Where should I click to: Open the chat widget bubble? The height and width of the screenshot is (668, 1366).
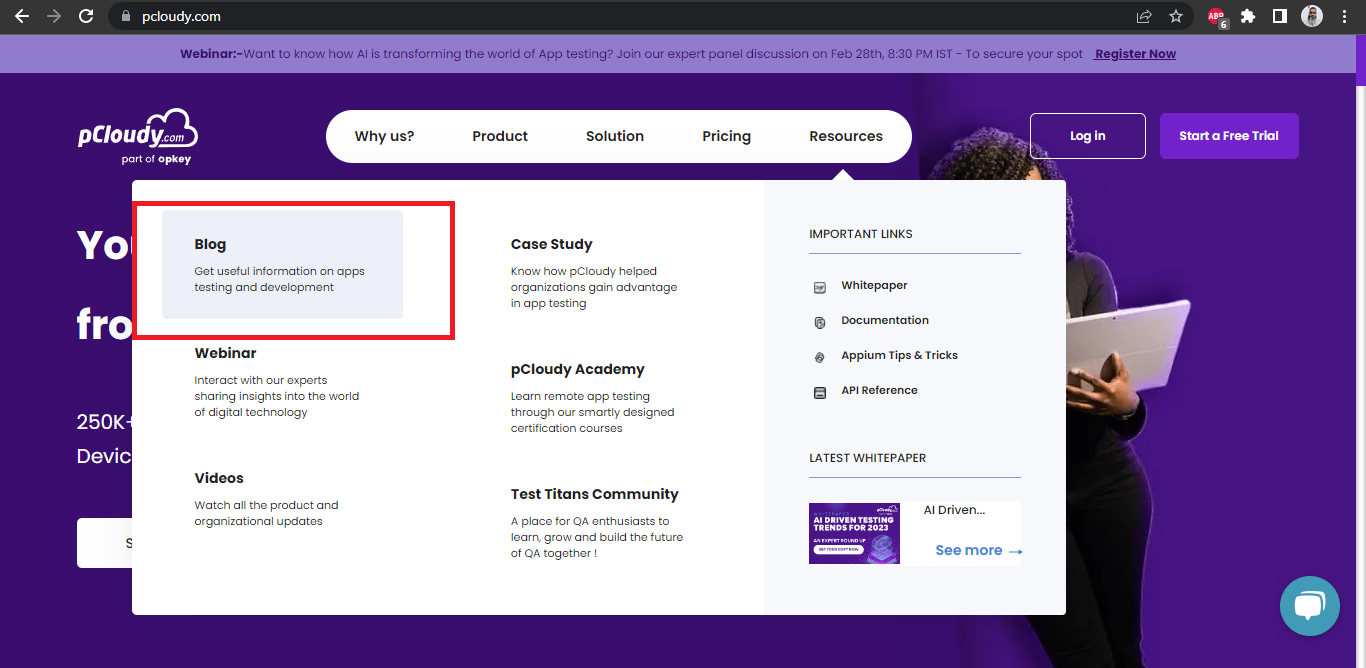coord(1309,606)
